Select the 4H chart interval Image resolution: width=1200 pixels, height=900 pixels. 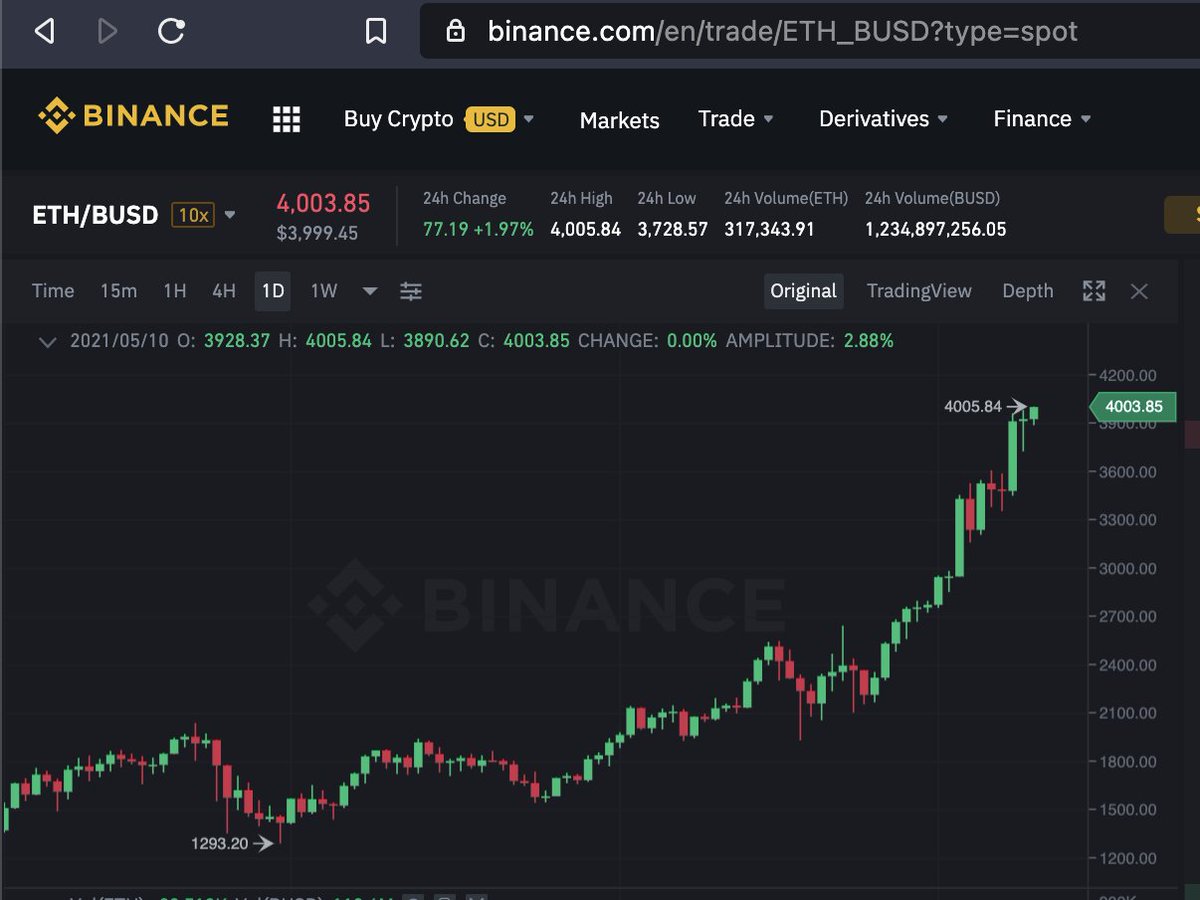click(x=224, y=291)
